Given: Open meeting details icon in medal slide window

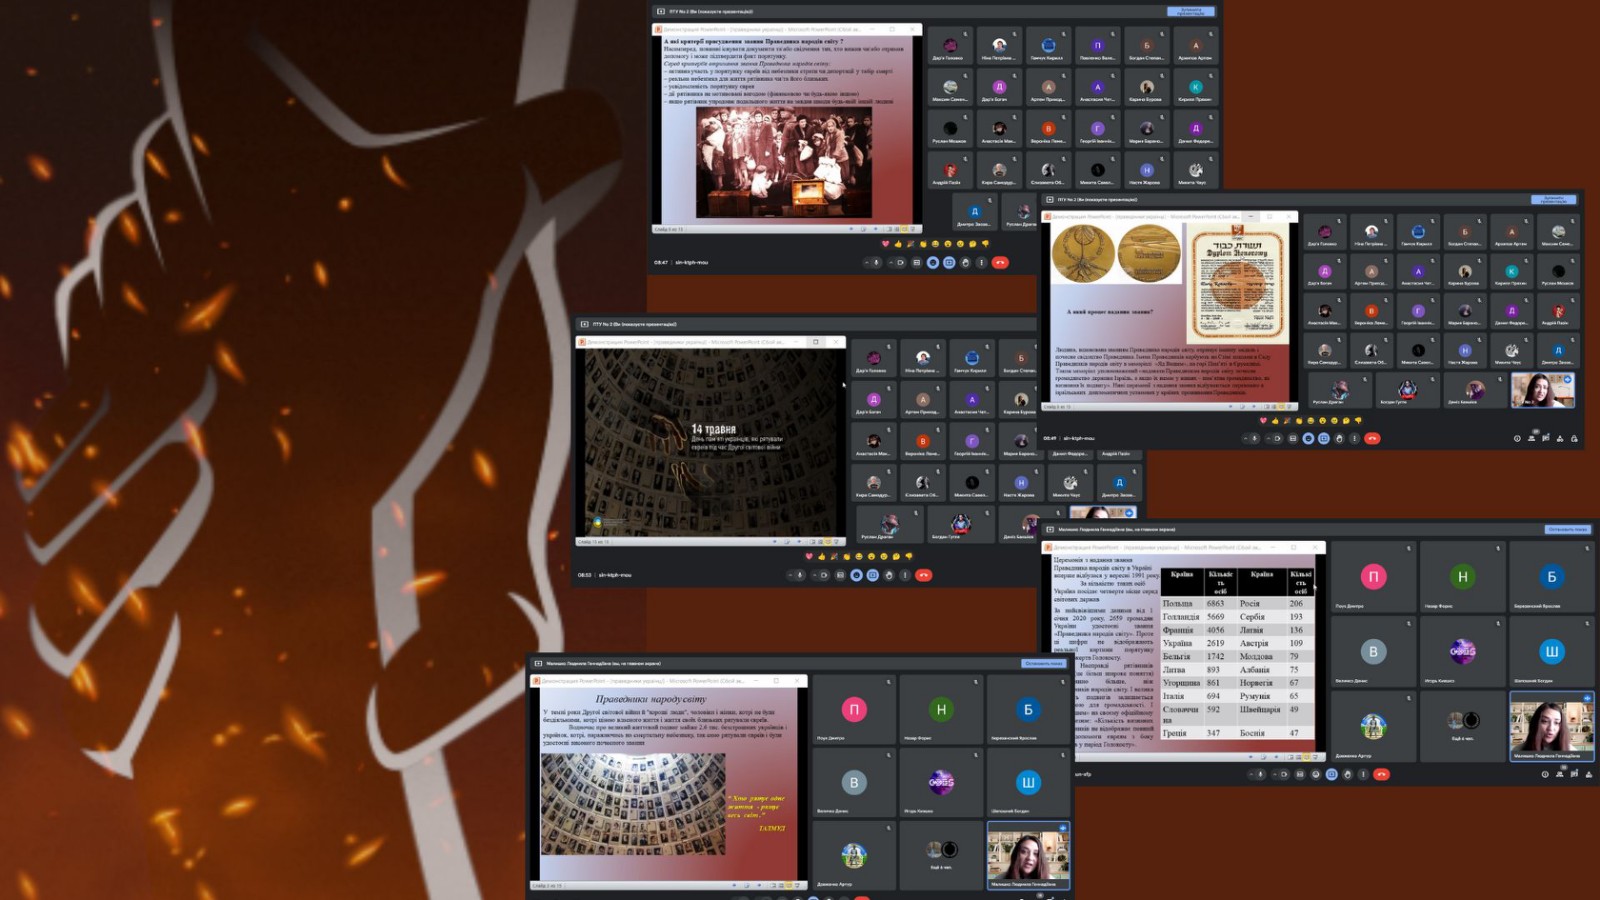Looking at the screenshot, I should click(x=1517, y=438).
